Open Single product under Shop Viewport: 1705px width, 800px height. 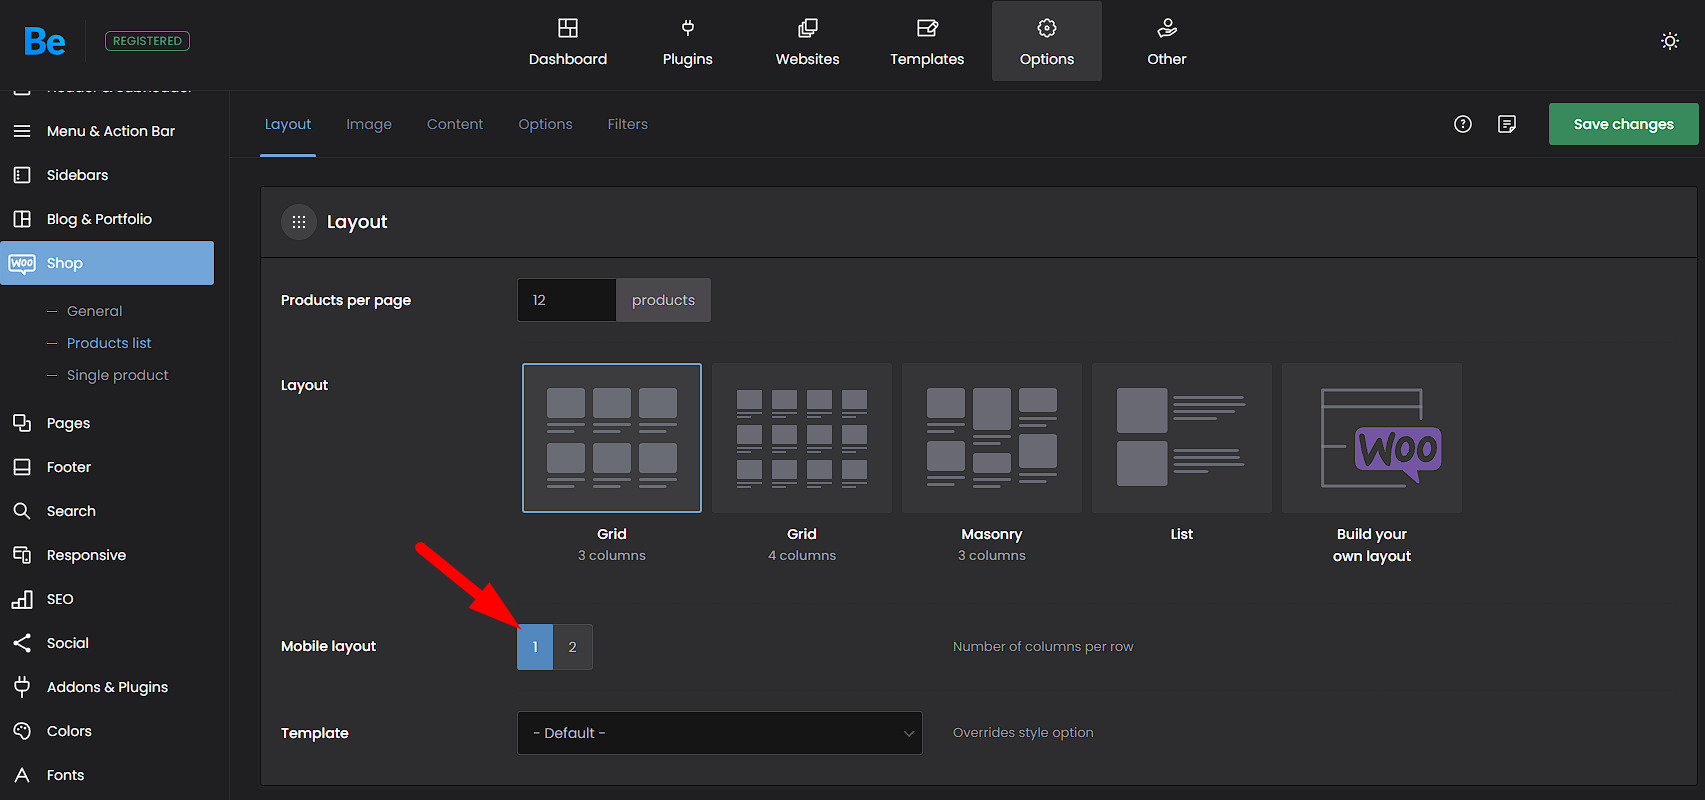coord(118,375)
